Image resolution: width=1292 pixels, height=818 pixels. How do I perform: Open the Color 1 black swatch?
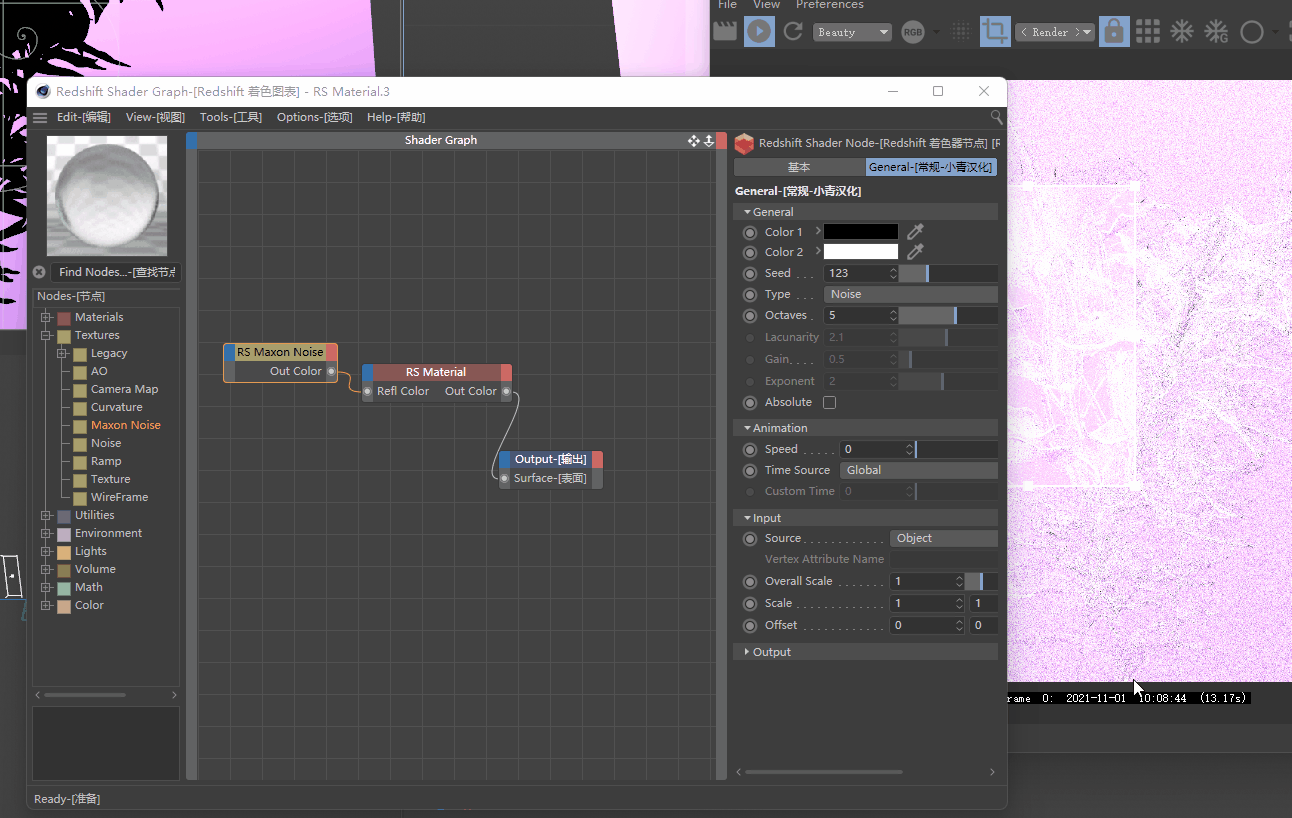[x=861, y=232]
